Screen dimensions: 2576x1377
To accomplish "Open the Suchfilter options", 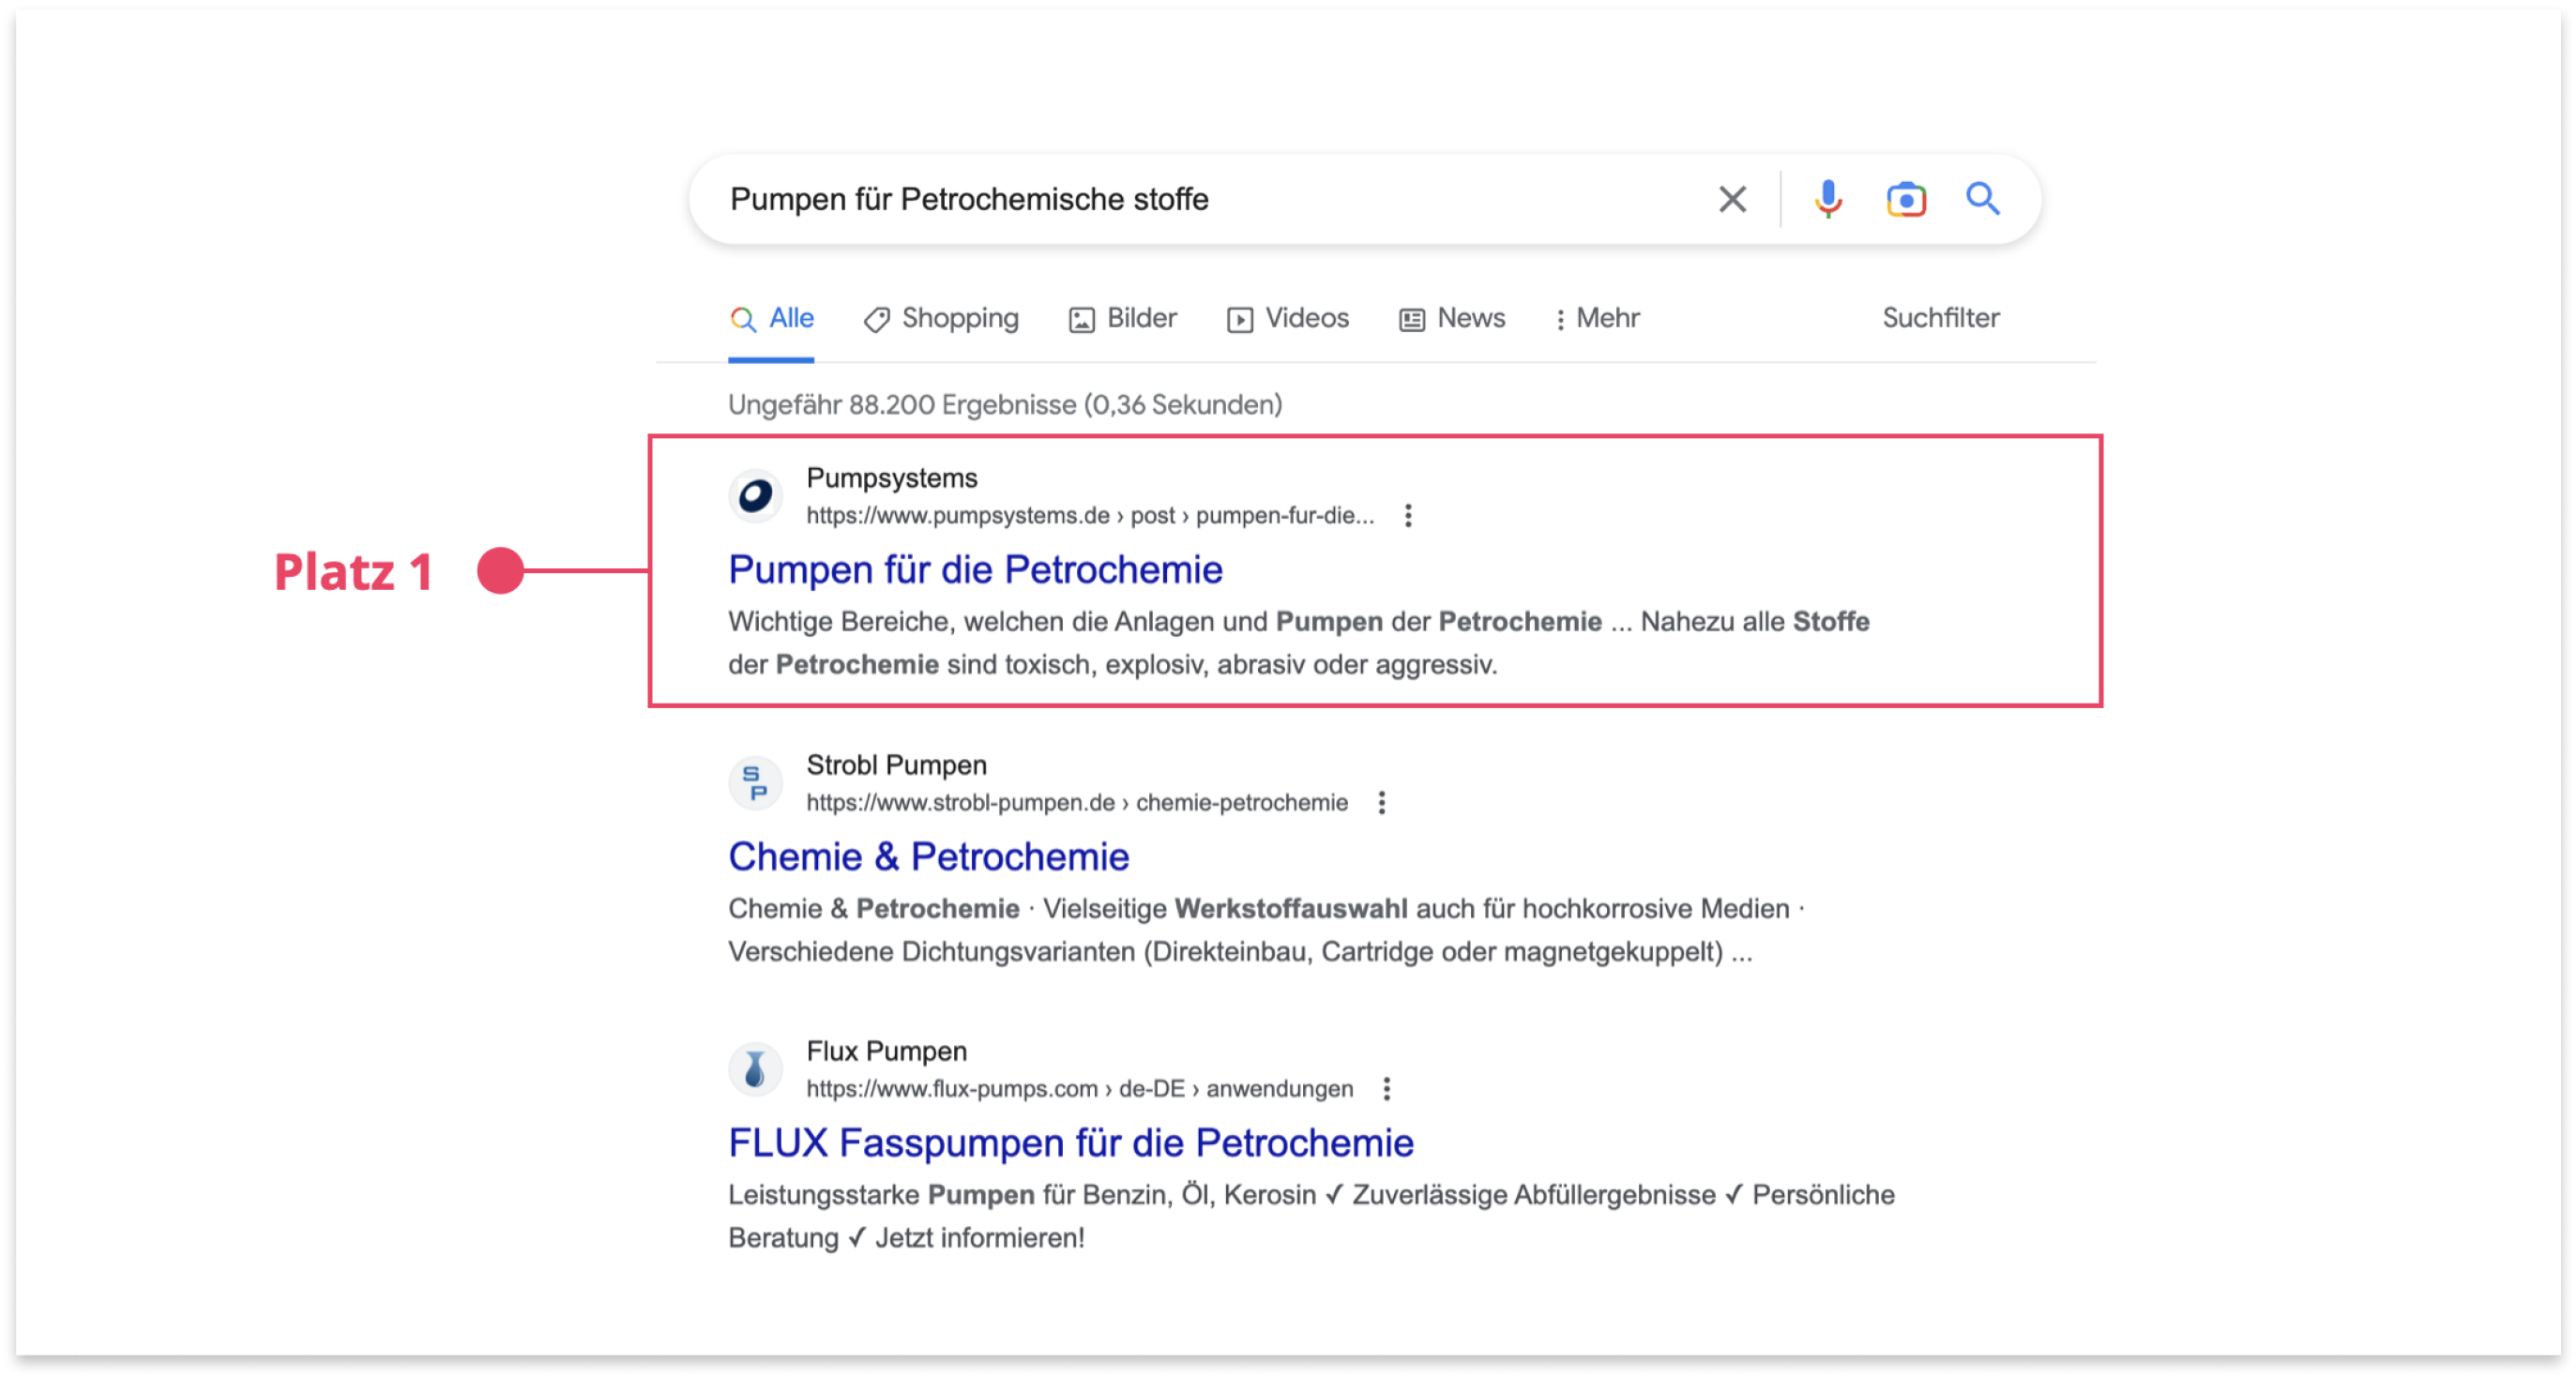I will point(1940,318).
